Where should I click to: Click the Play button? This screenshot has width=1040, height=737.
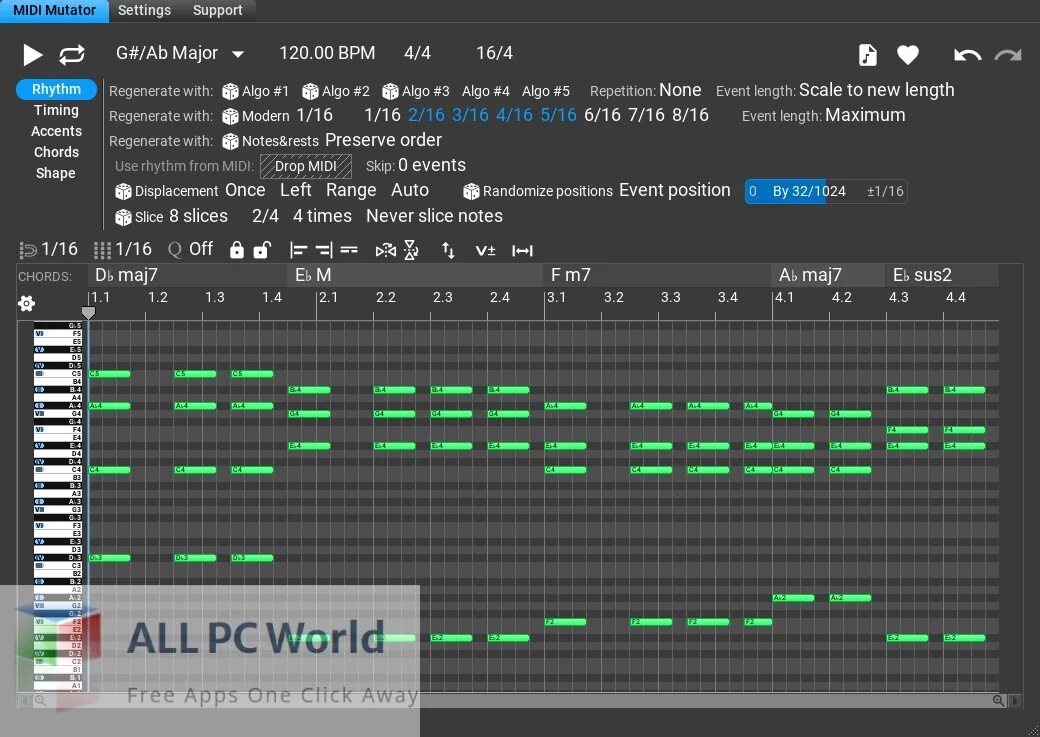point(32,54)
